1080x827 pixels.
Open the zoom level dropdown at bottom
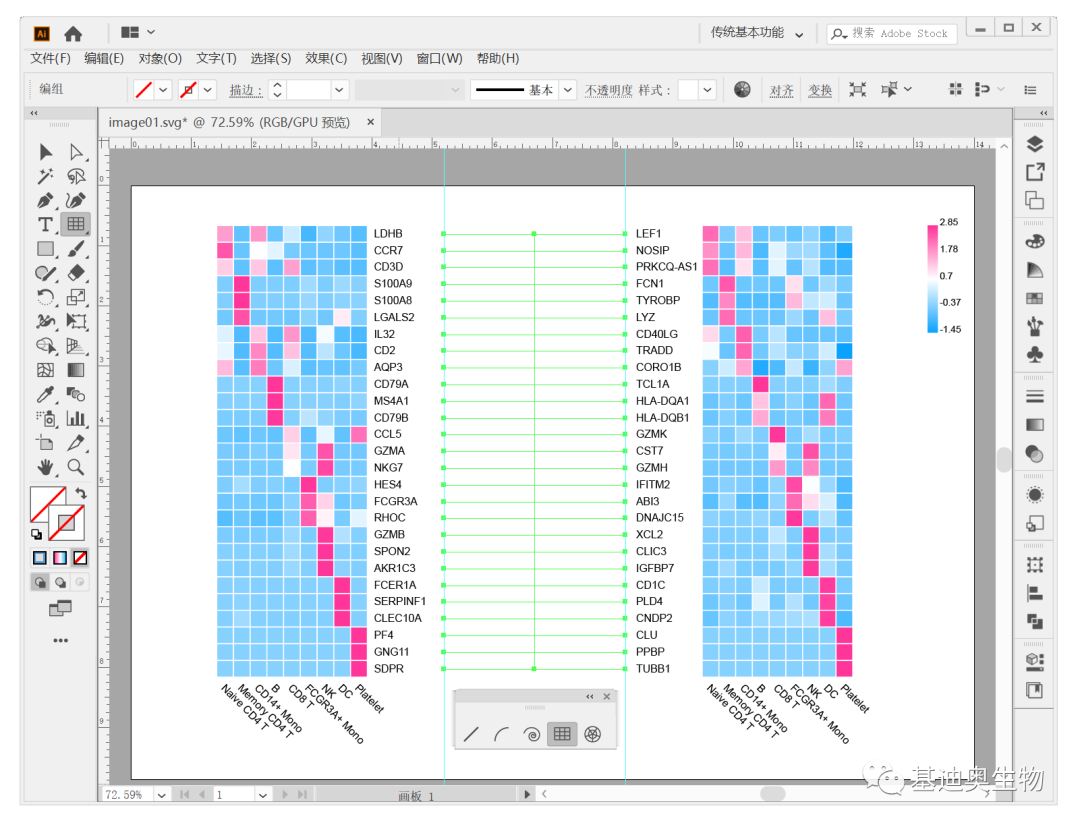pos(161,795)
